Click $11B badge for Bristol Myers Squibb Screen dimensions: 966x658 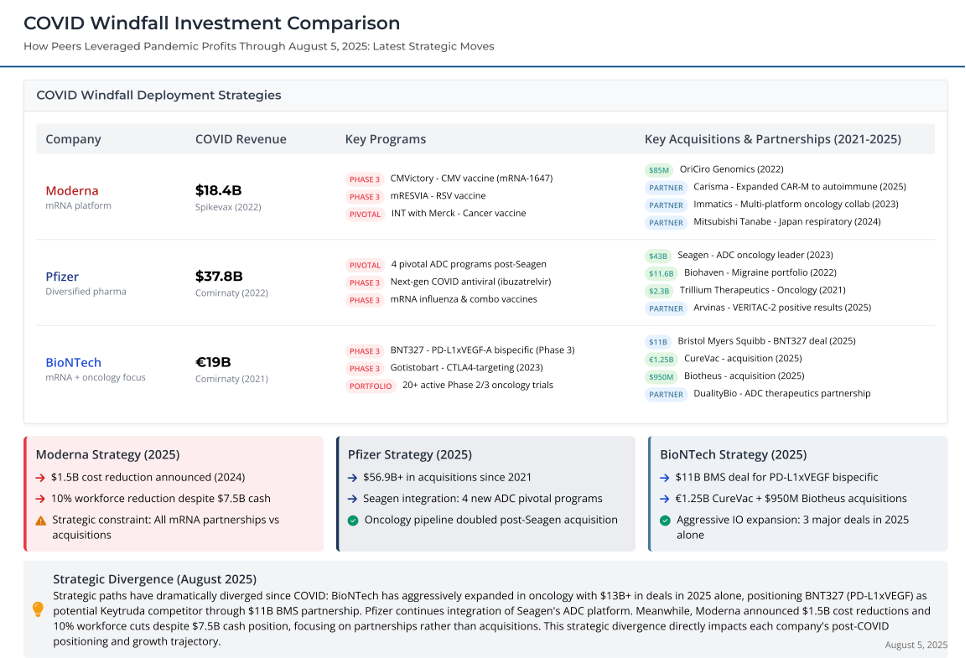point(658,342)
